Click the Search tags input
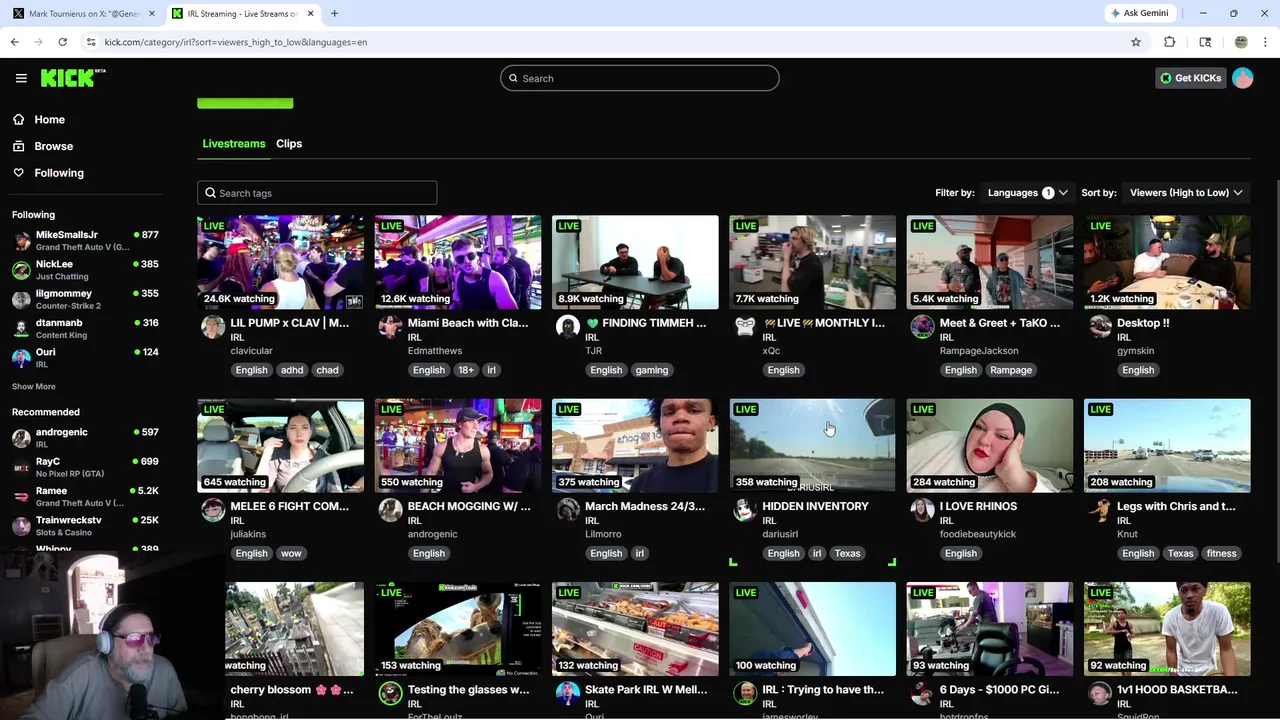Image resolution: width=1280 pixels, height=720 pixels. 317,193
